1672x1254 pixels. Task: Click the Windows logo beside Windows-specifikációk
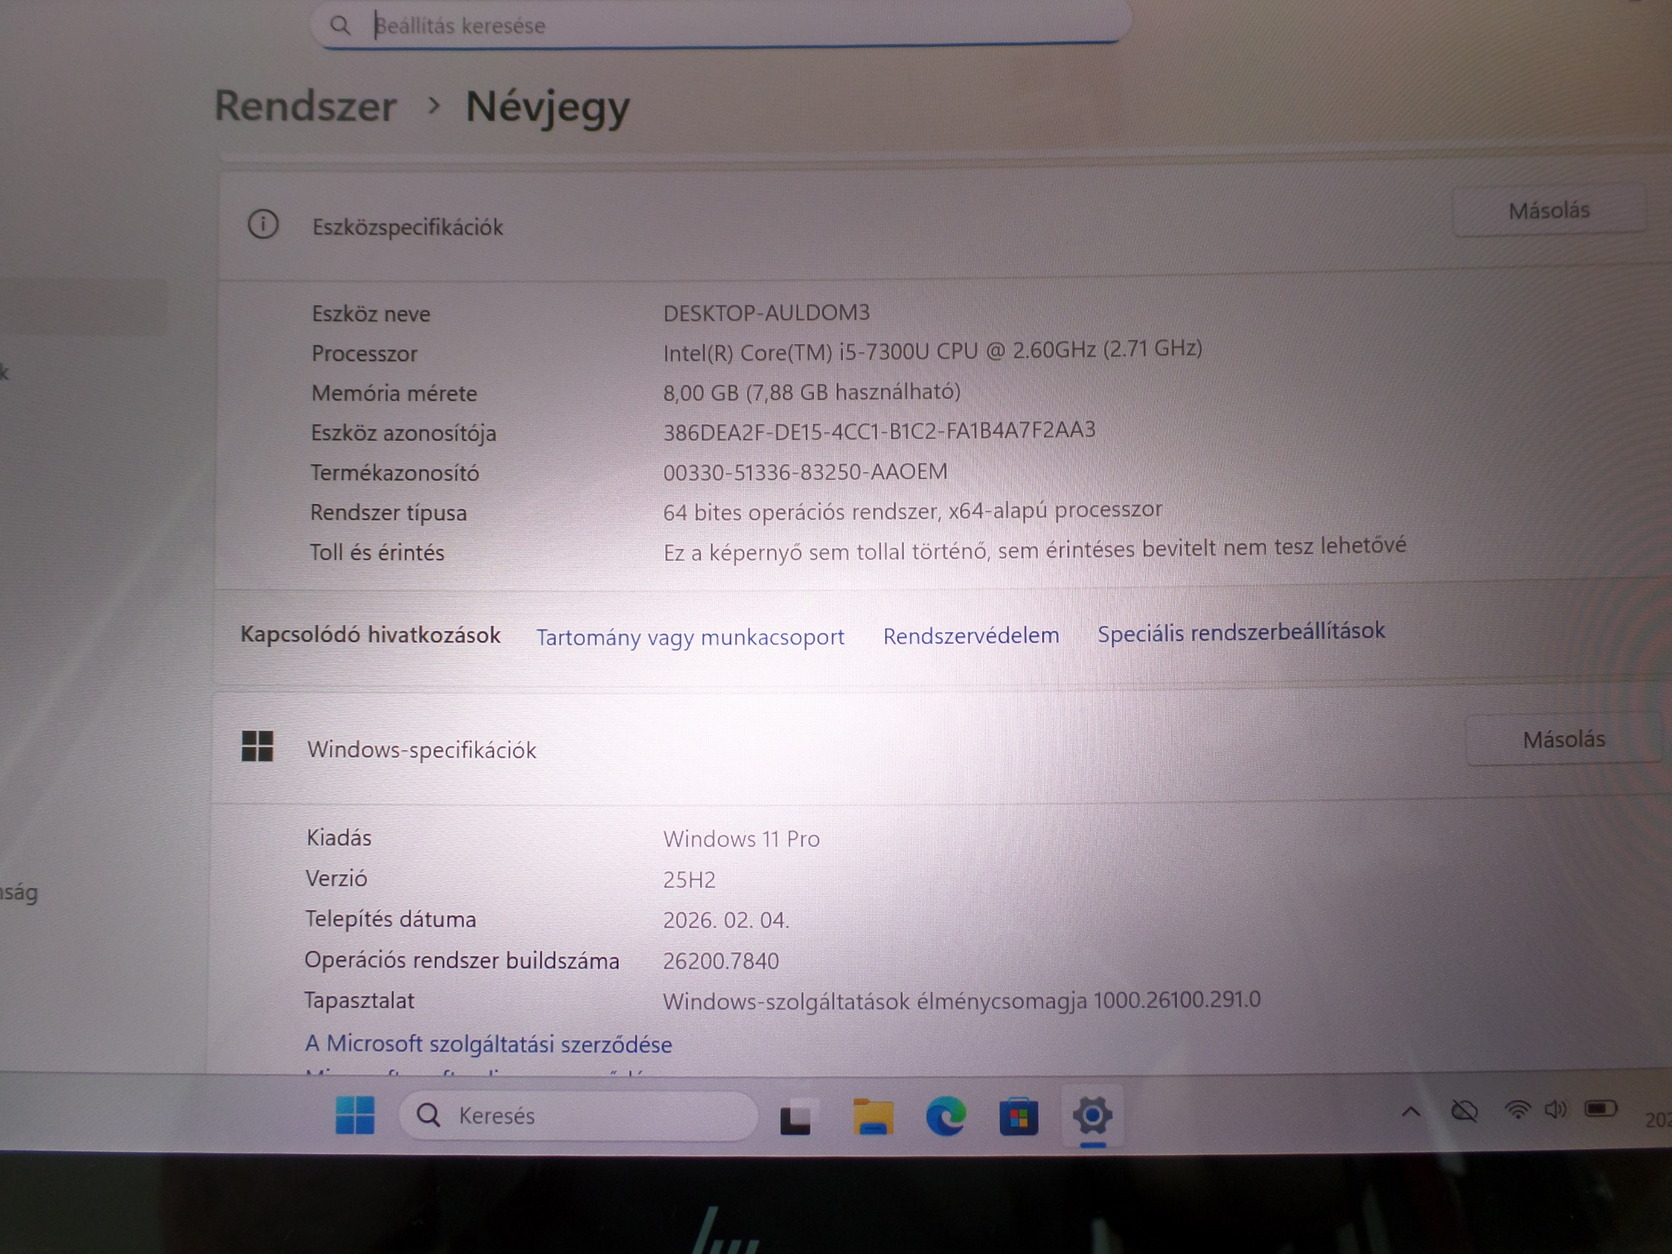pyautogui.click(x=257, y=746)
